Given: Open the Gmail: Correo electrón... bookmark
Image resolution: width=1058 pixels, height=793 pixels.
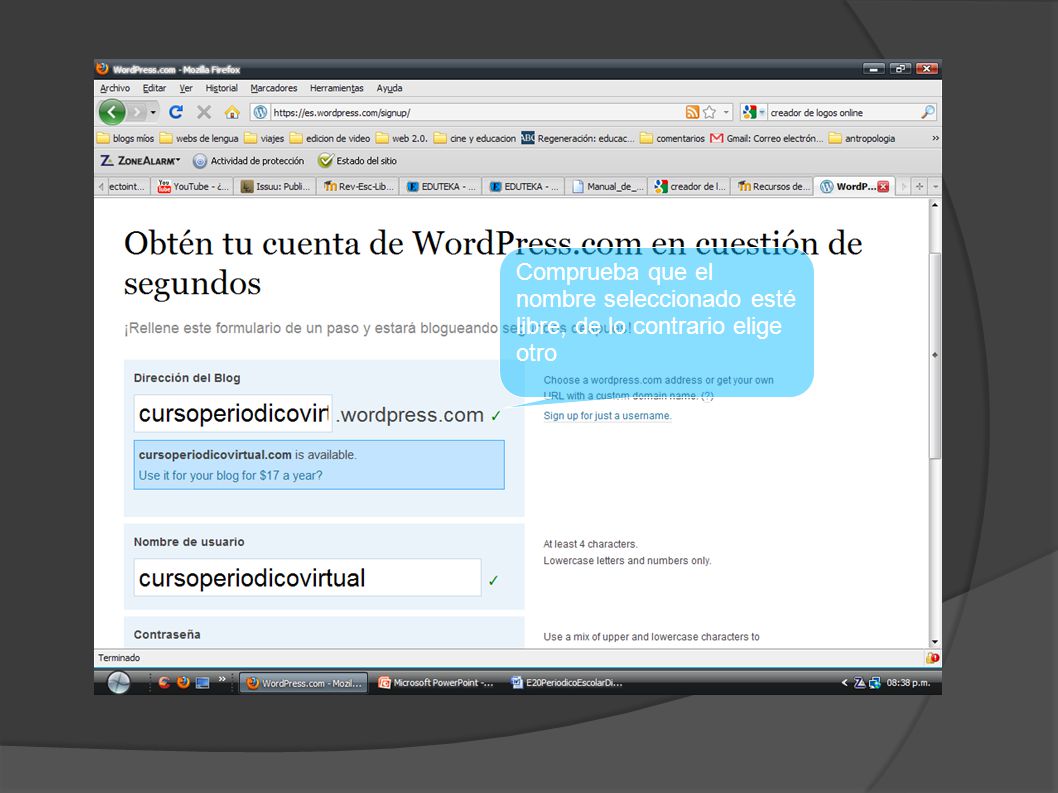Looking at the screenshot, I should click(x=767, y=138).
